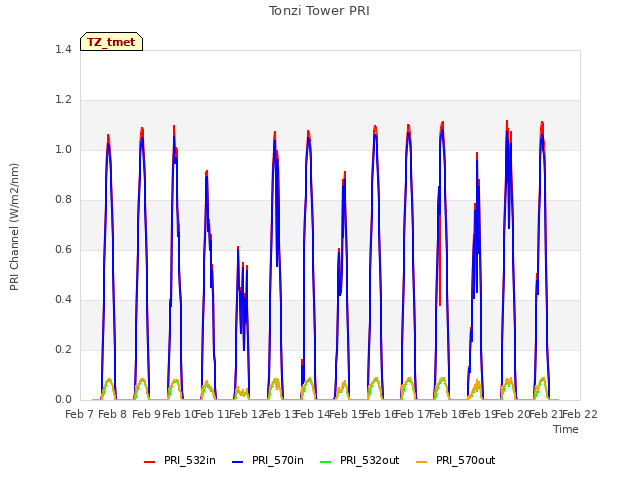This screenshot has width=640, height=480.
Task: Click the red PRI_532in legend swatch
Action: coord(149,462)
